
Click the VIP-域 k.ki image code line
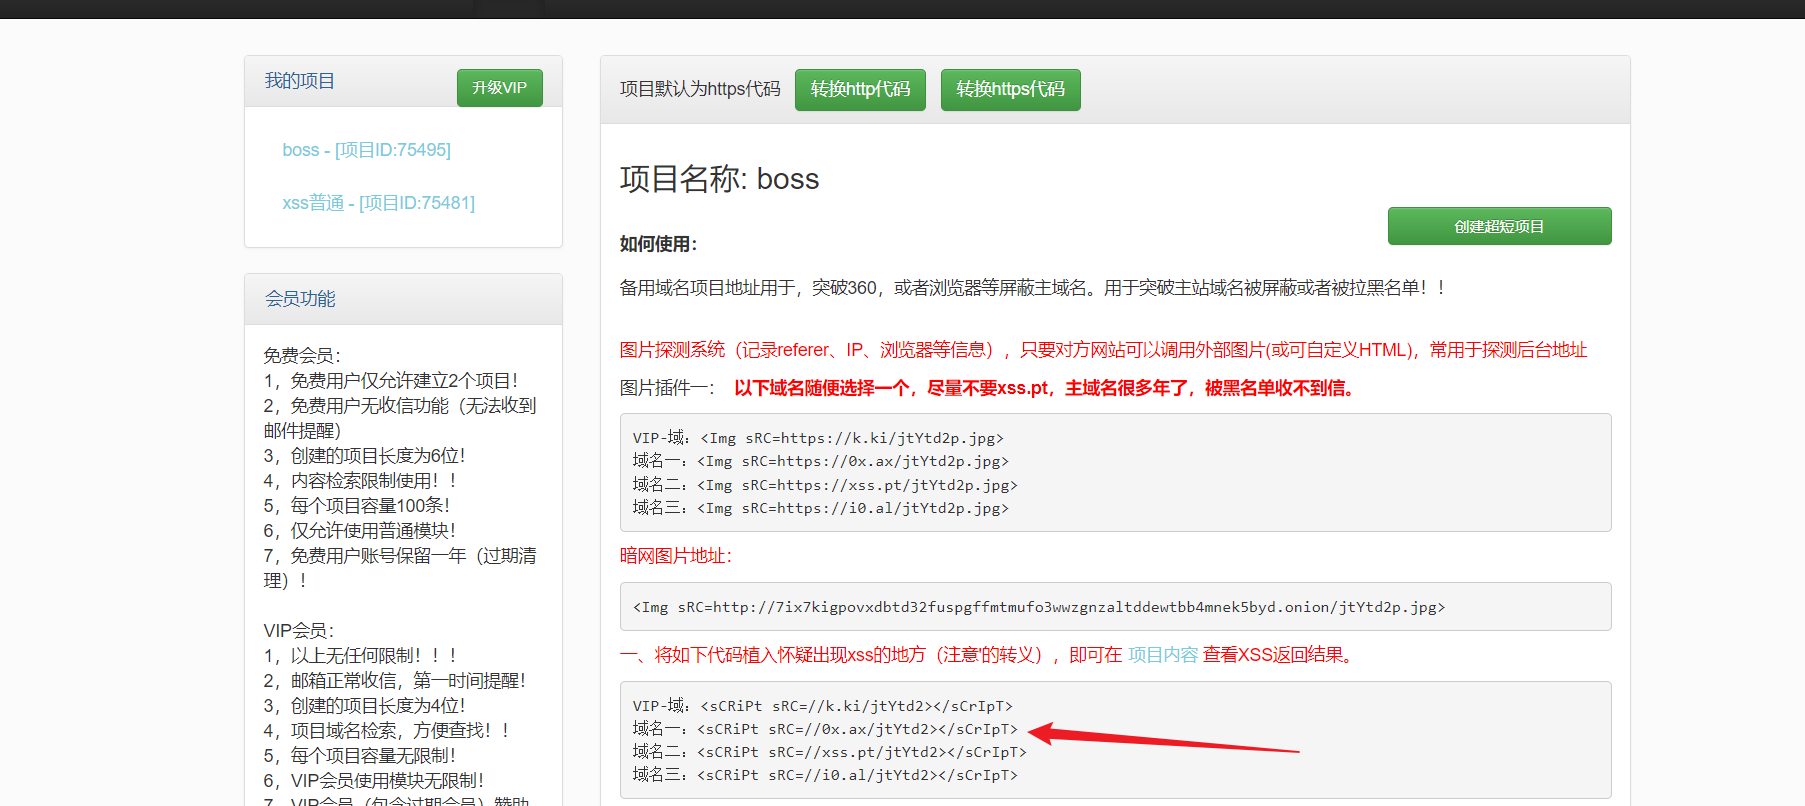[x=818, y=438]
